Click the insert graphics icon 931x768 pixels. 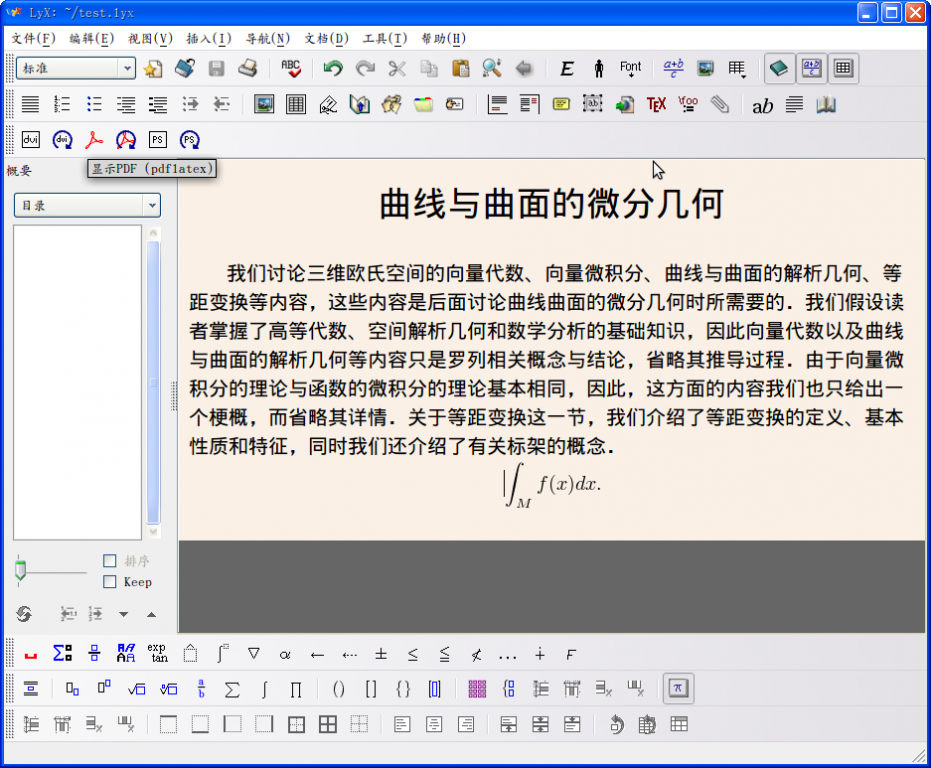pos(264,105)
